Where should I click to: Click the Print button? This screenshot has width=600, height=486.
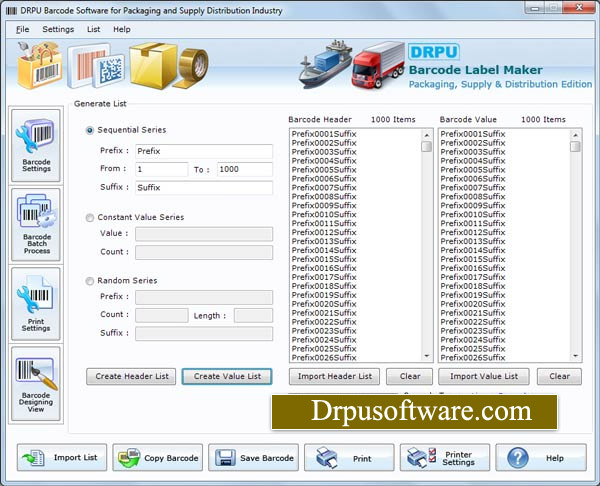coord(349,457)
